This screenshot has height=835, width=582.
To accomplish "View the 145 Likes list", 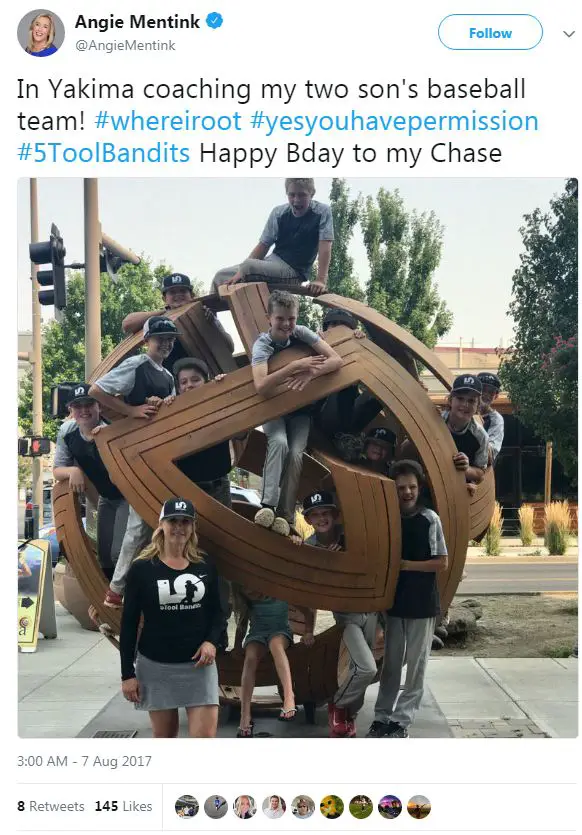I will pos(124,806).
